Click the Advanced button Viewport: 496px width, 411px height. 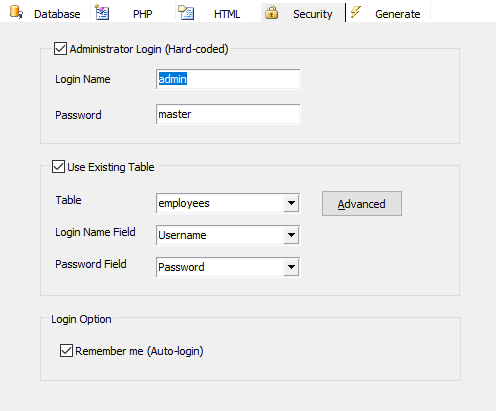(x=362, y=203)
